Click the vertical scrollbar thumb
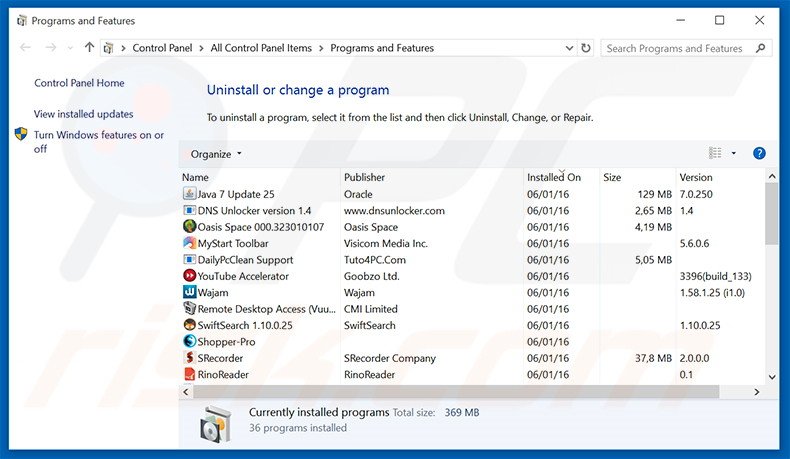Viewport: 790px width, 459px height. (x=771, y=214)
